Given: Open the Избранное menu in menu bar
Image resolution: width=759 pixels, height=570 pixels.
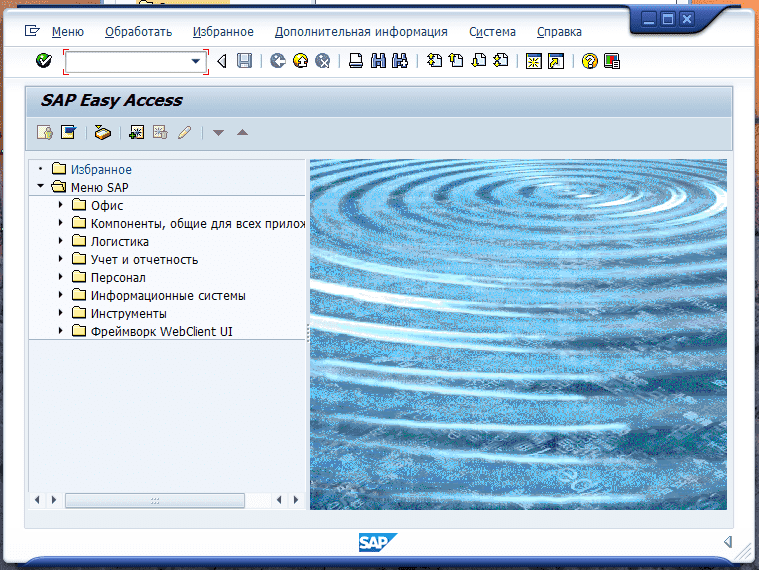Looking at the screenshot, I should point(223,31).
